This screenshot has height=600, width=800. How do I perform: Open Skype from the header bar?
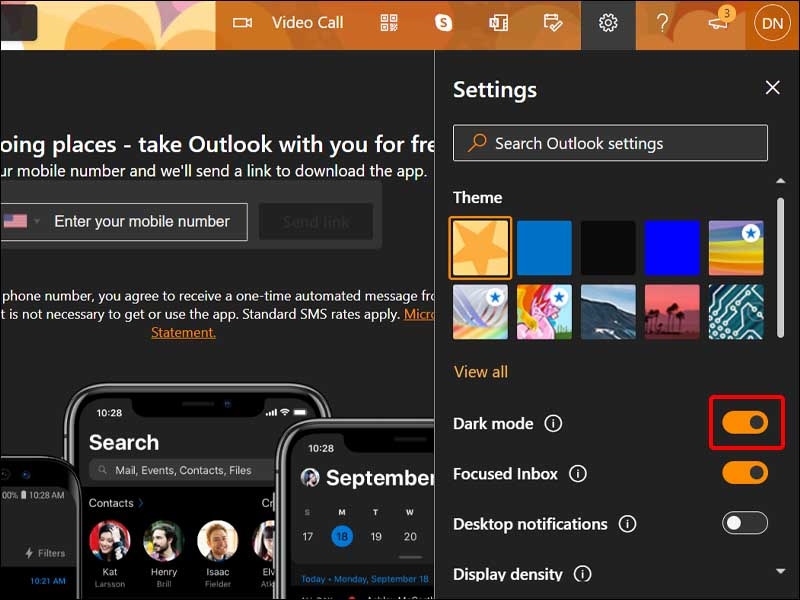click(x=443, y=23)
